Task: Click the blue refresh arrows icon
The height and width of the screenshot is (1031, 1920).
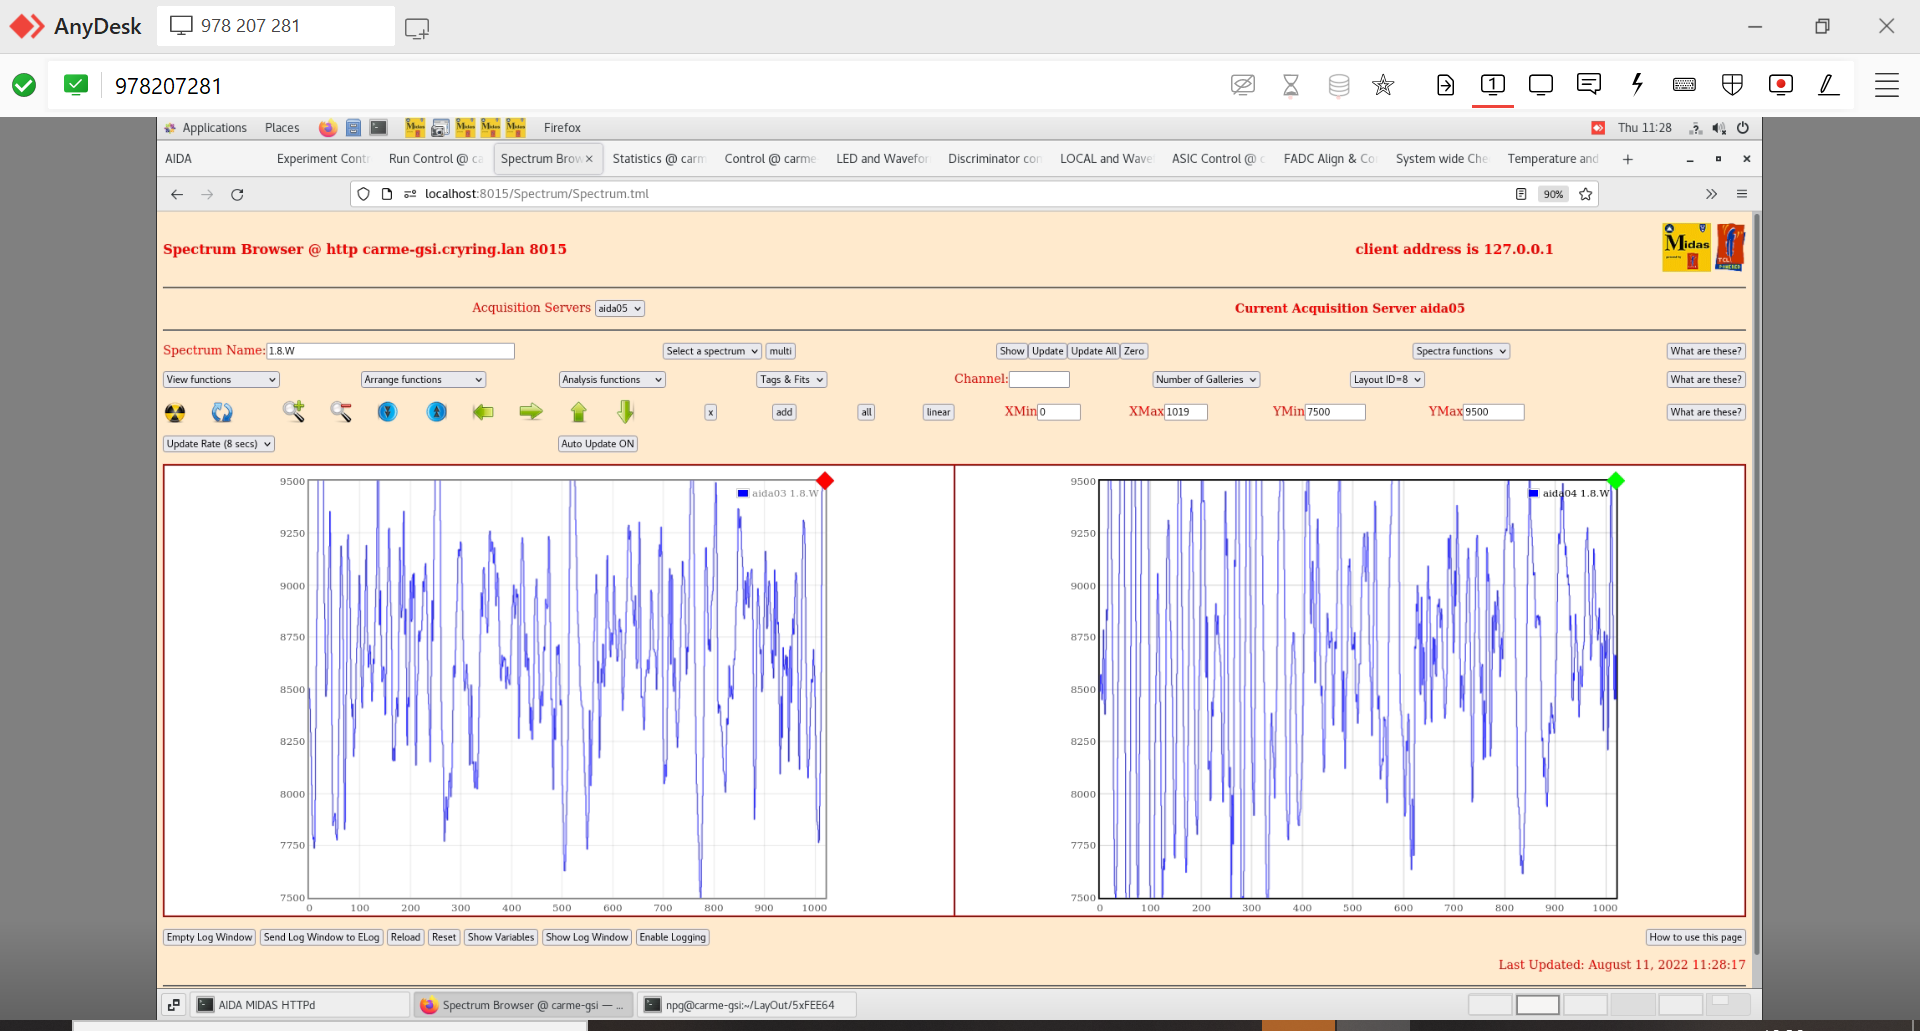Action: coord(222,412)
